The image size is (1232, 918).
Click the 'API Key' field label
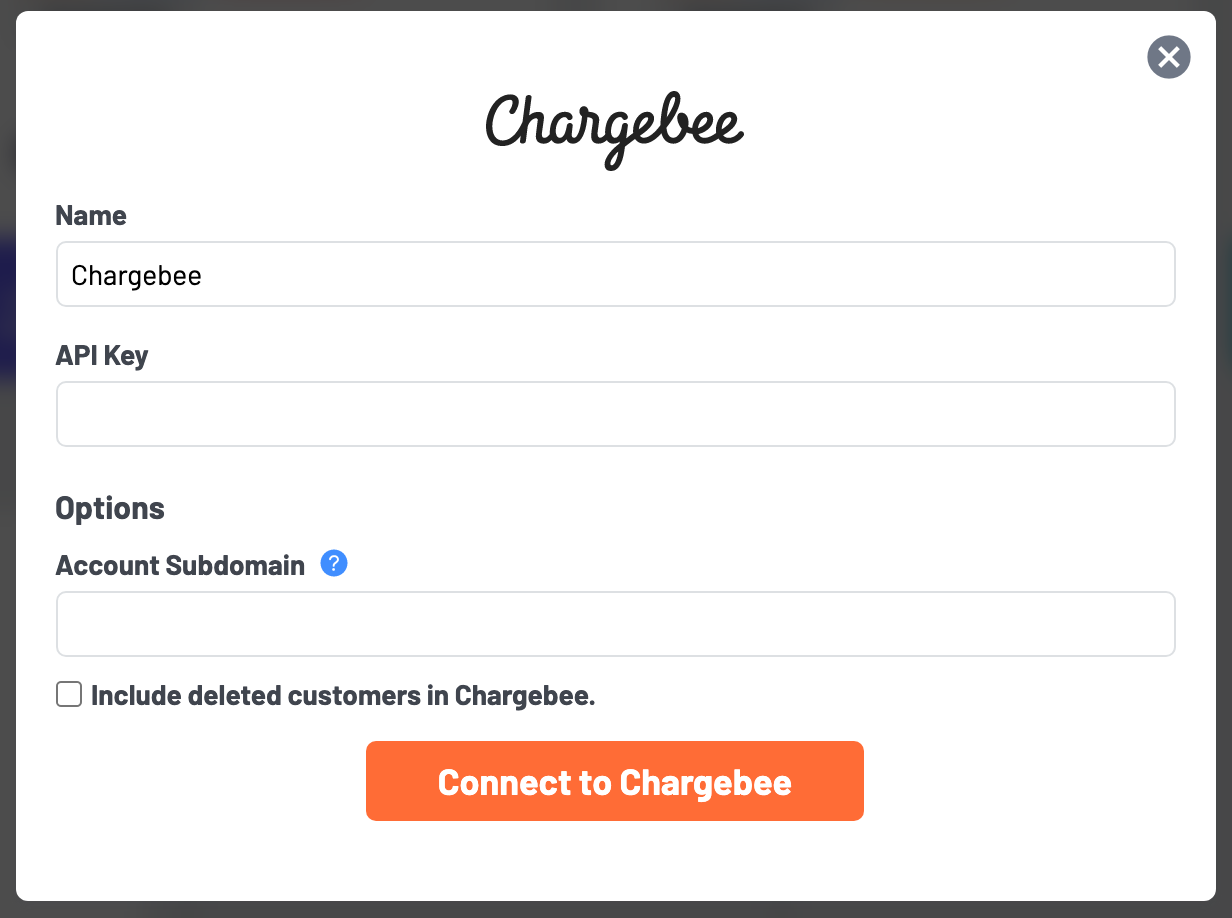[102, 356]
